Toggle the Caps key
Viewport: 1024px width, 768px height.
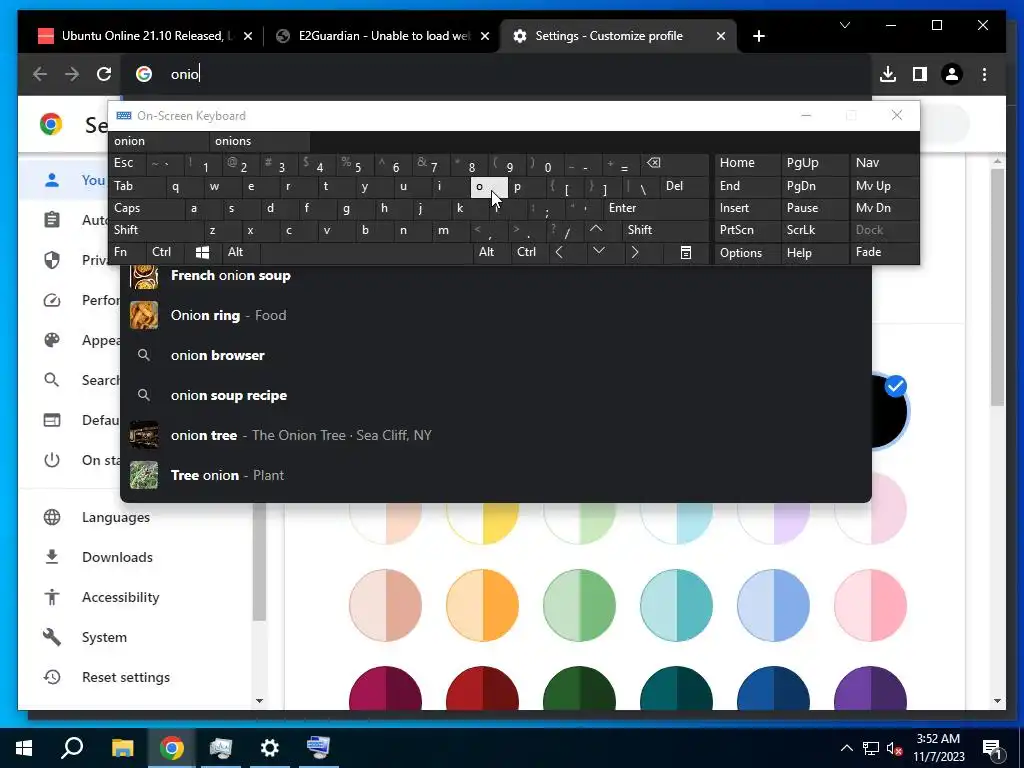[x=146, y=208]
